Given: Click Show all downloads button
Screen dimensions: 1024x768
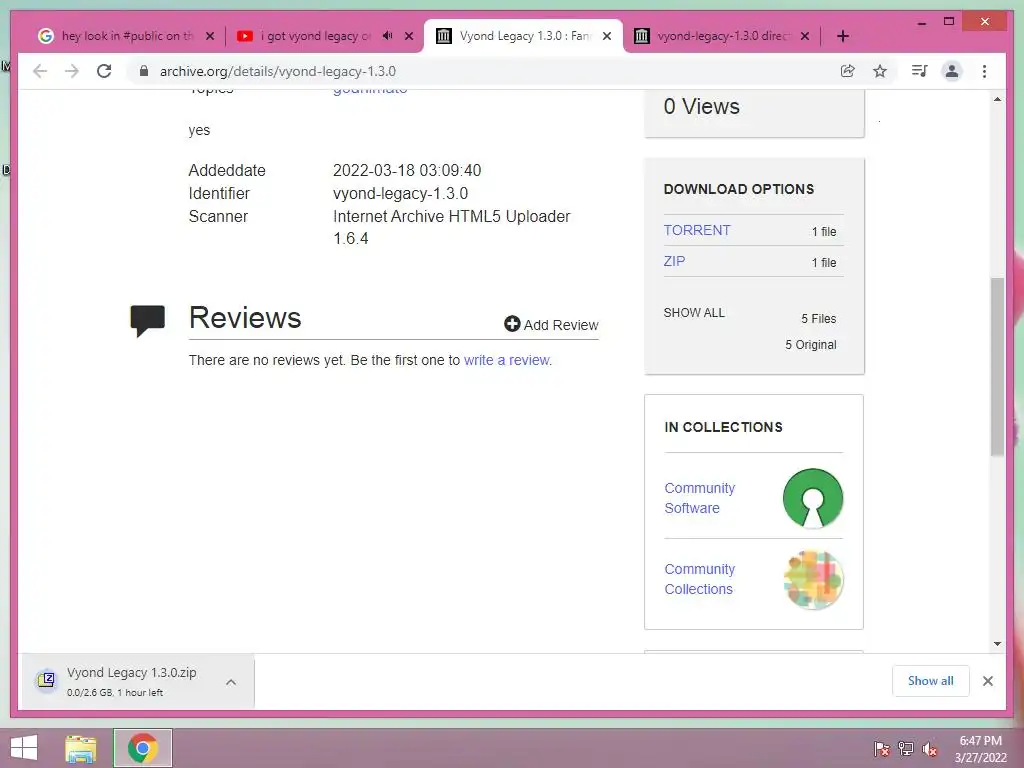Looking at the screenshot, I should pos(931,681).
